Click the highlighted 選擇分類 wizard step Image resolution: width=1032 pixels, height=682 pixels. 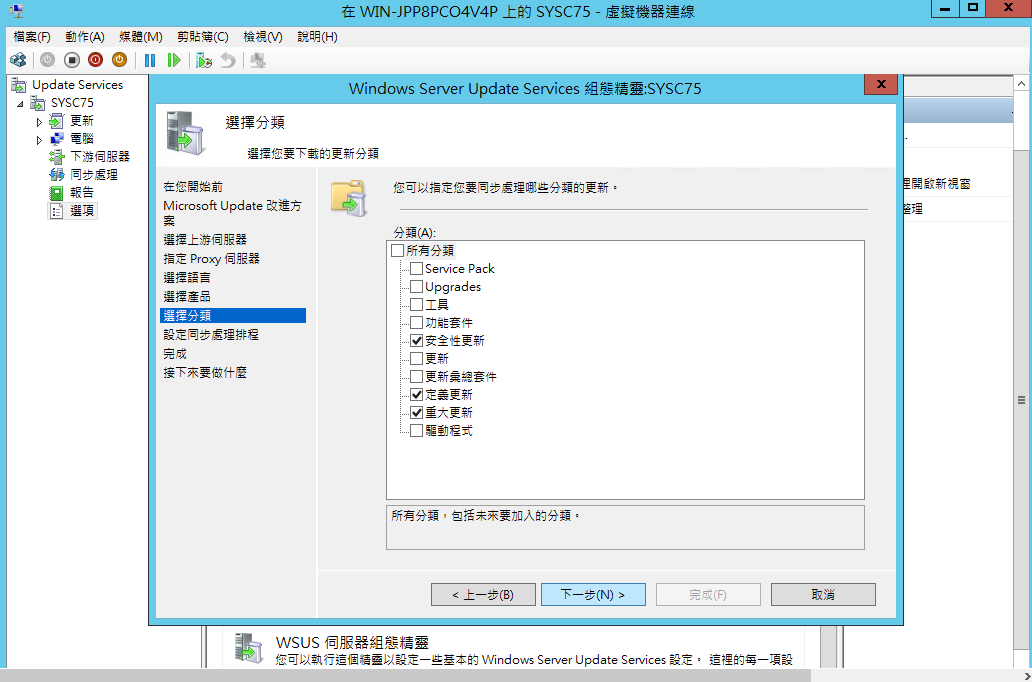coord(233,315)
